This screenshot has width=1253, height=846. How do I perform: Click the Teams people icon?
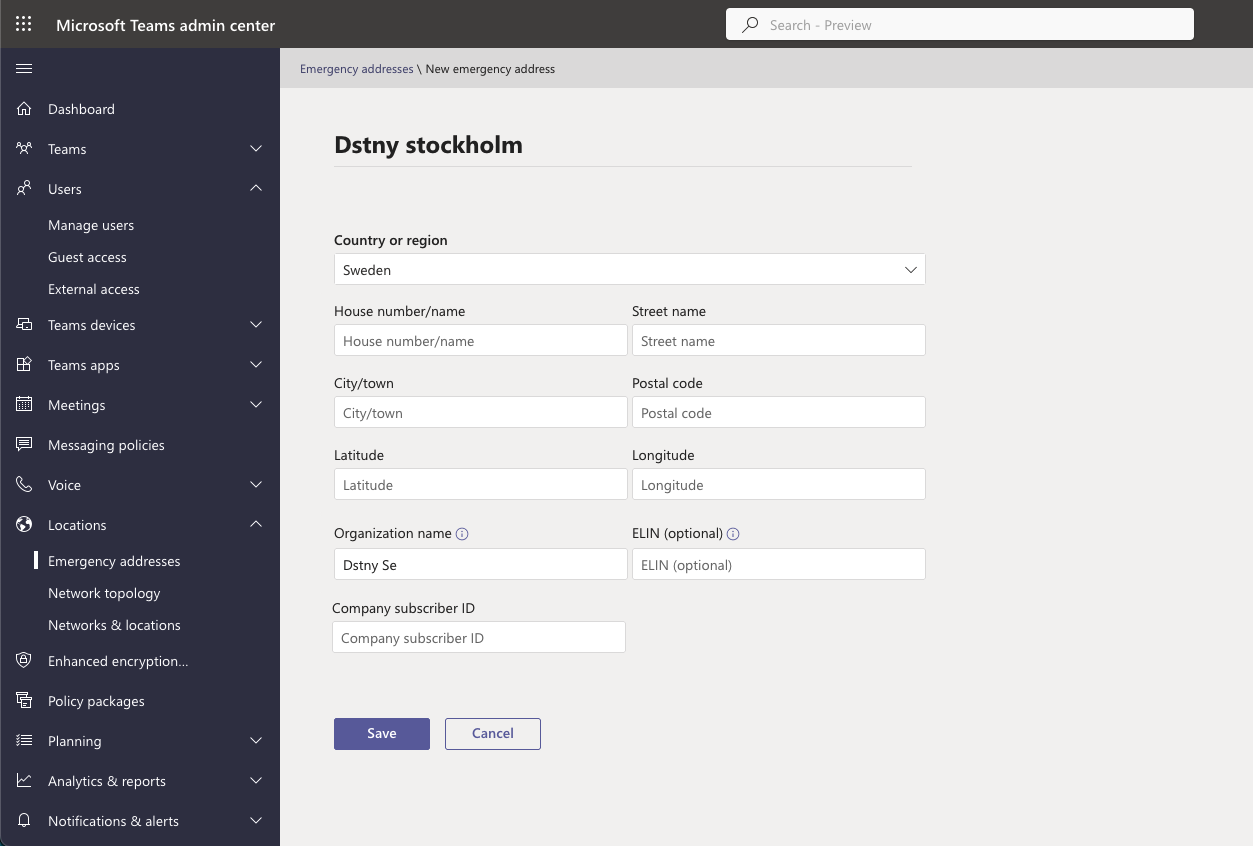24,149
